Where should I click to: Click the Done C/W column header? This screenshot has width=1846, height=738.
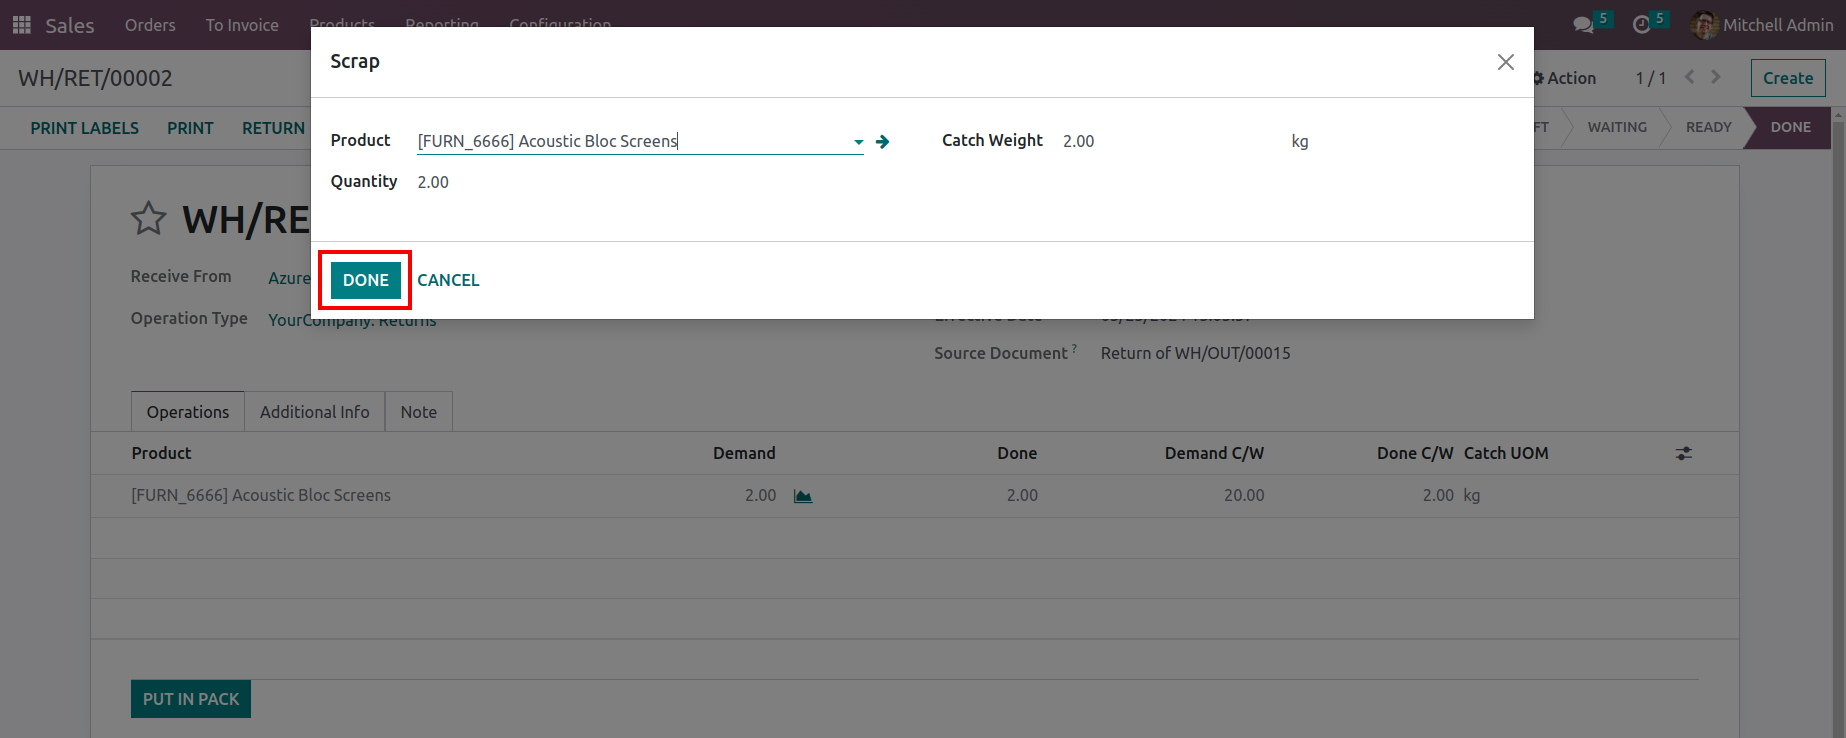tap(1415, 453)
